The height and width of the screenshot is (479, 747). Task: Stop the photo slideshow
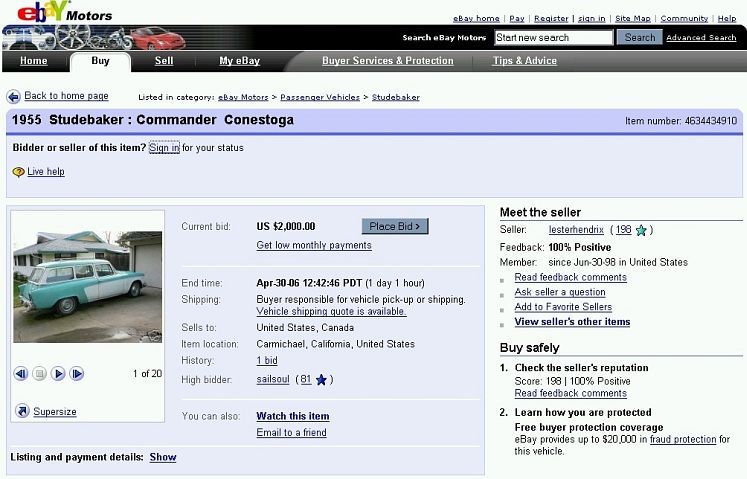[x=40, y=374]
